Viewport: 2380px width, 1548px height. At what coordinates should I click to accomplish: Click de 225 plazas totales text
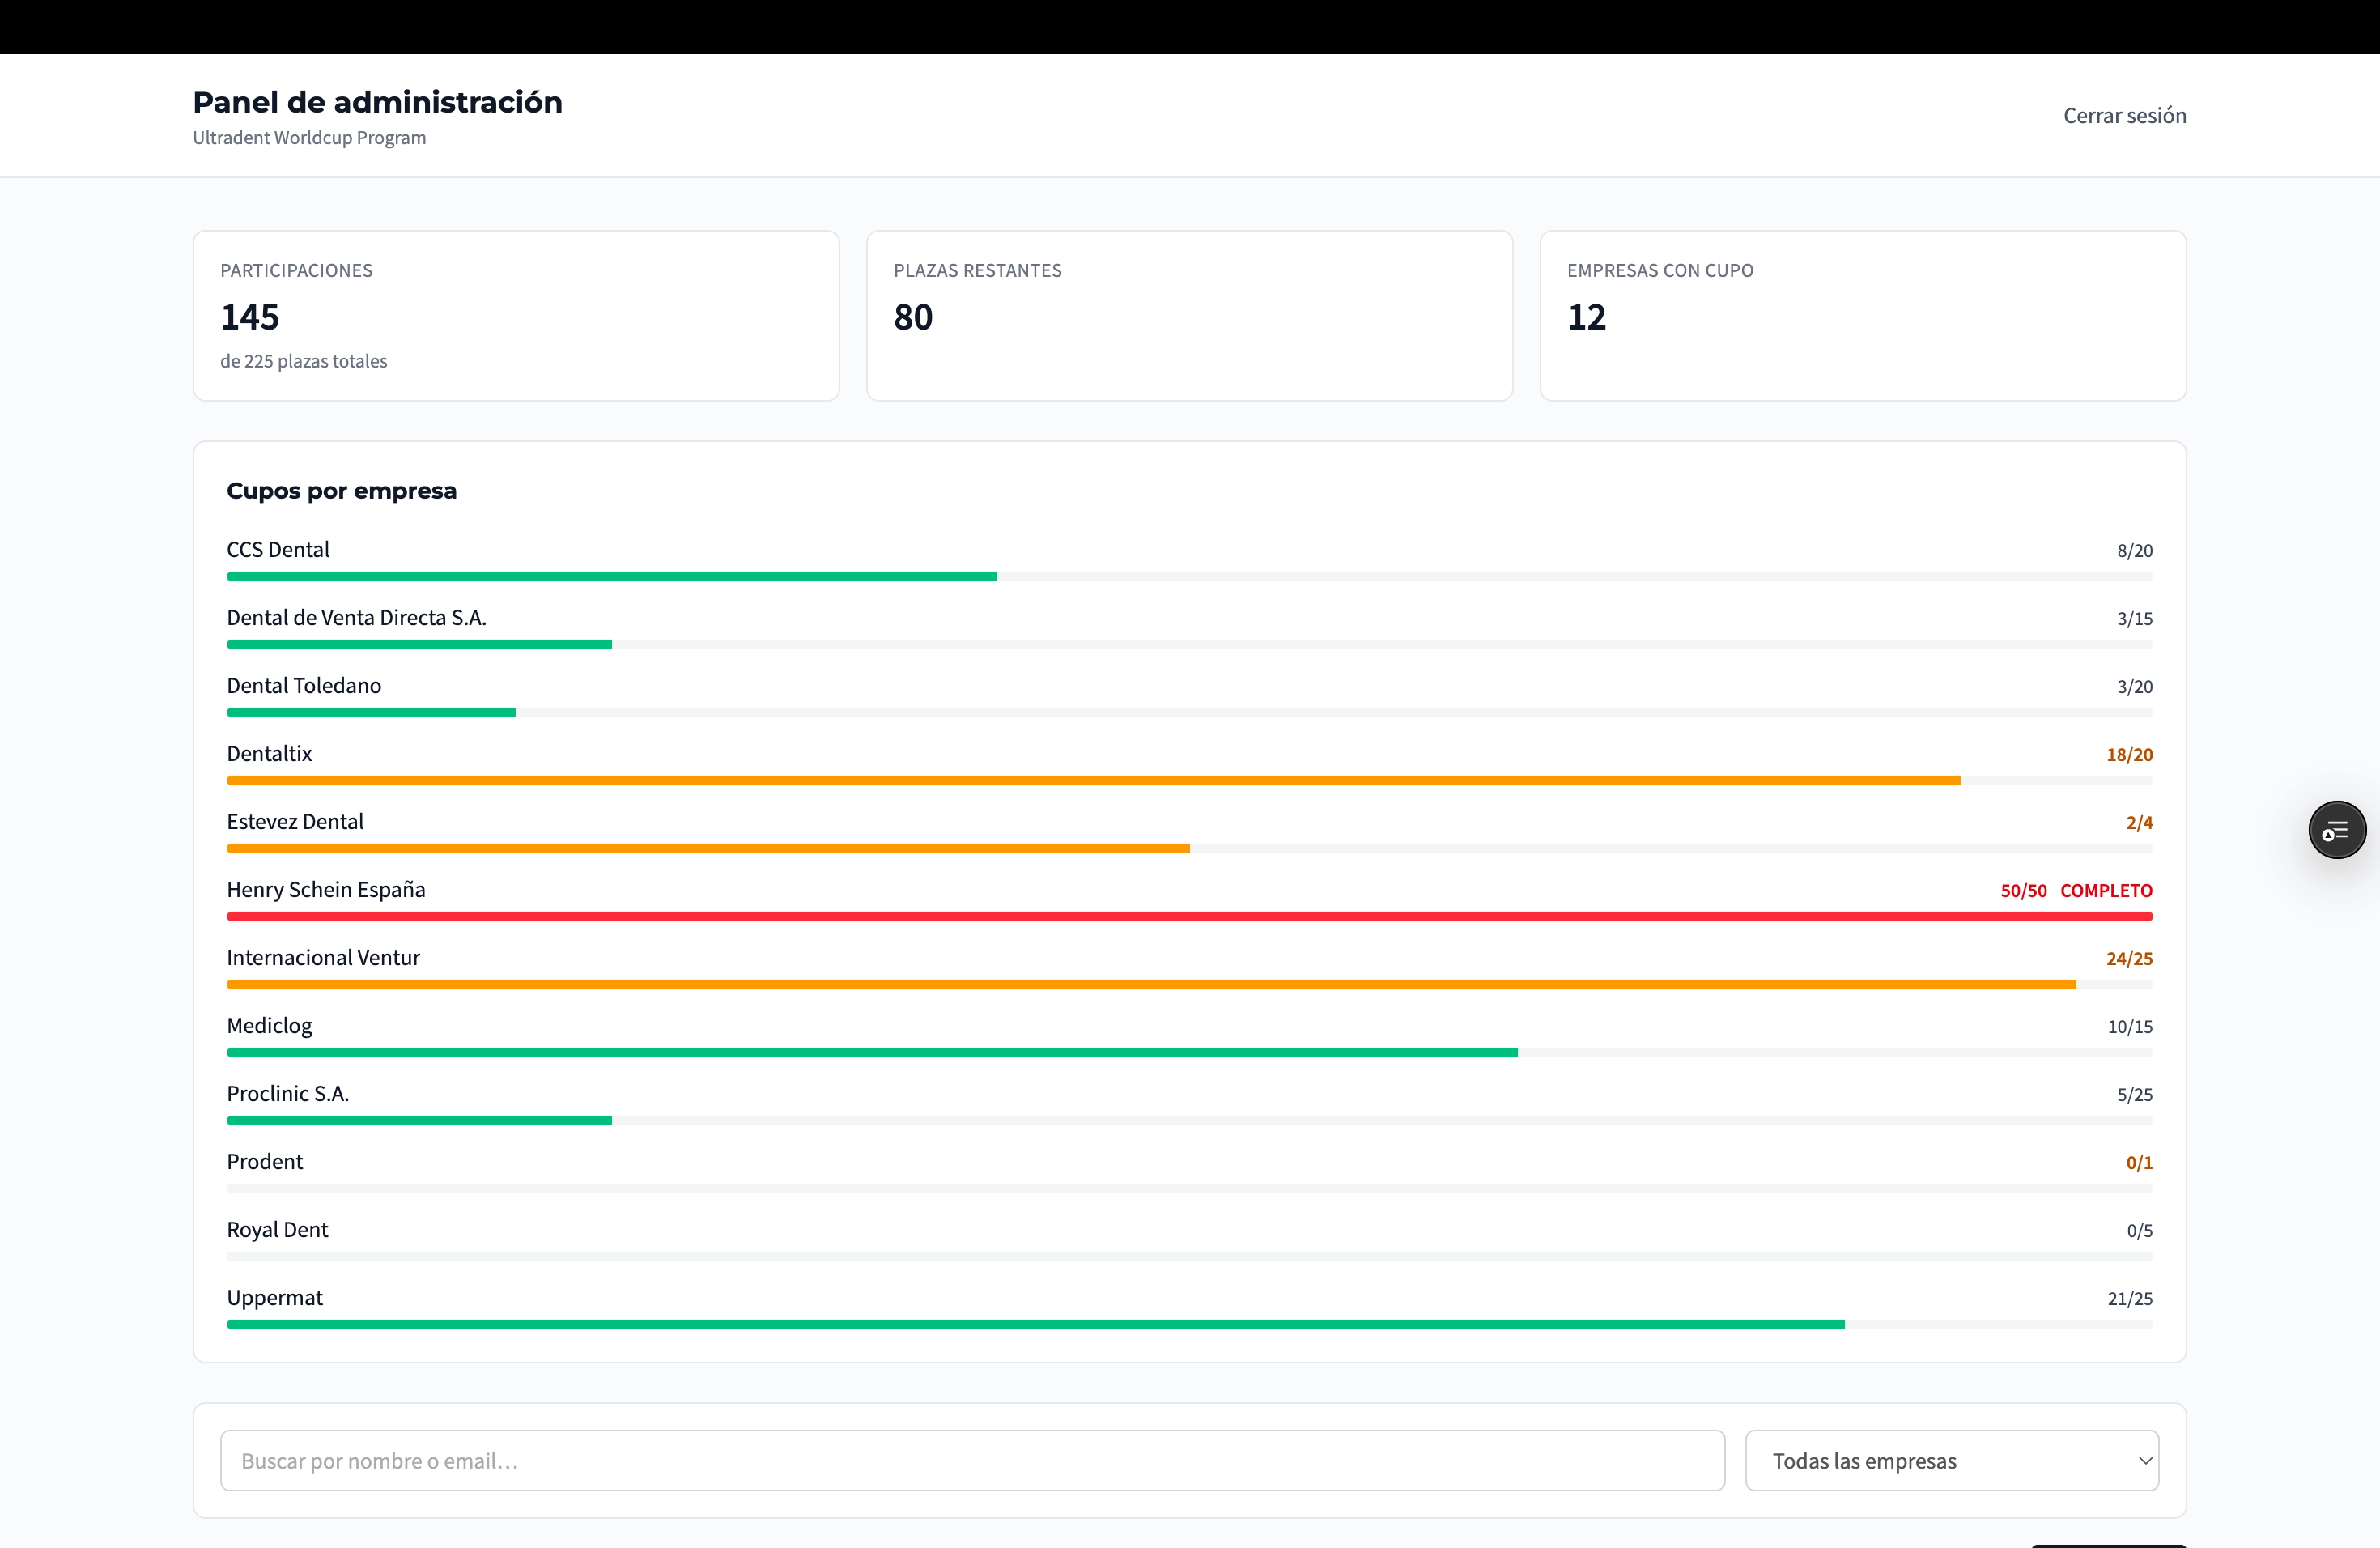[x=304, y=362]
